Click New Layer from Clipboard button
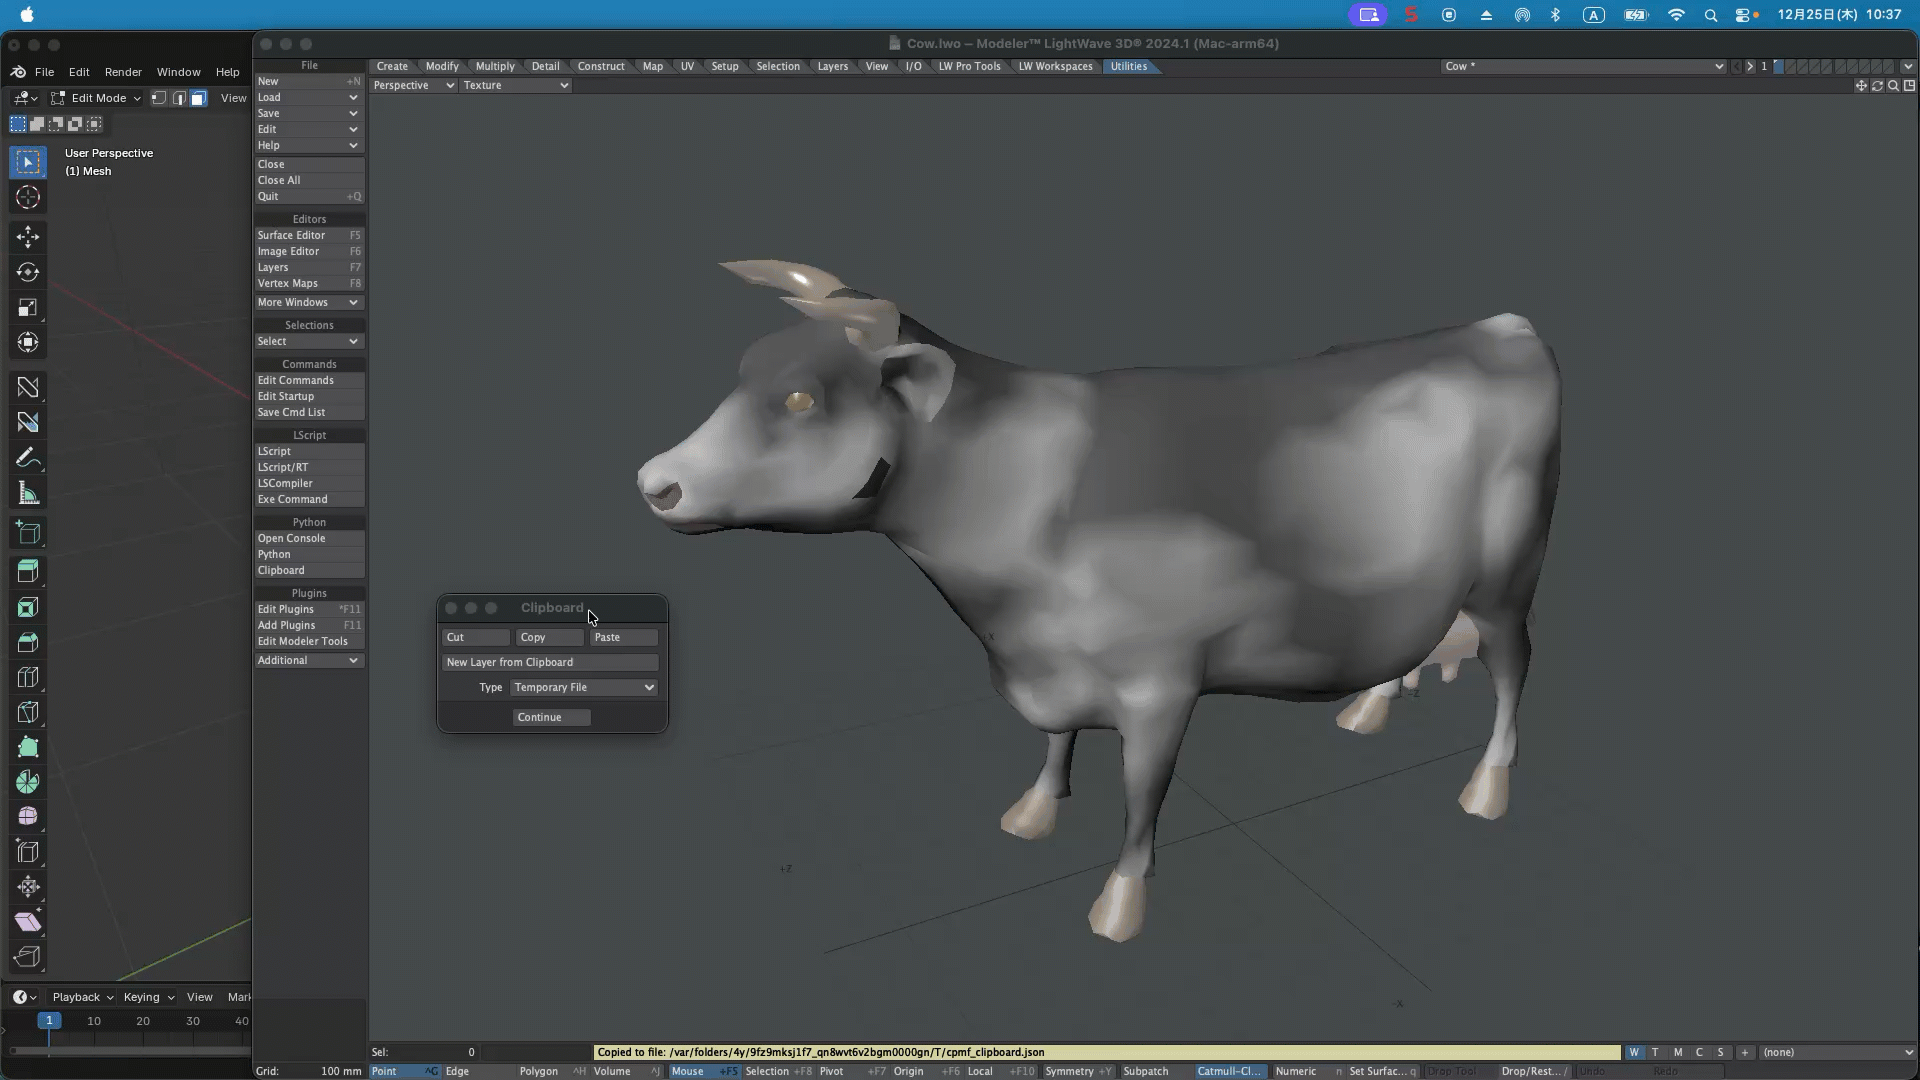 pyautogui.click(x=549, y=663)
